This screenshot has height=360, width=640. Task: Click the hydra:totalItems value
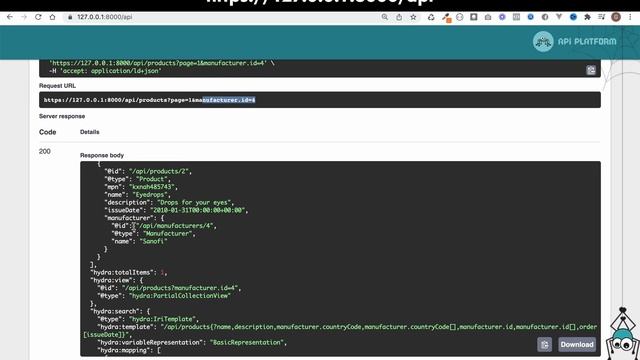coord(162,272)
